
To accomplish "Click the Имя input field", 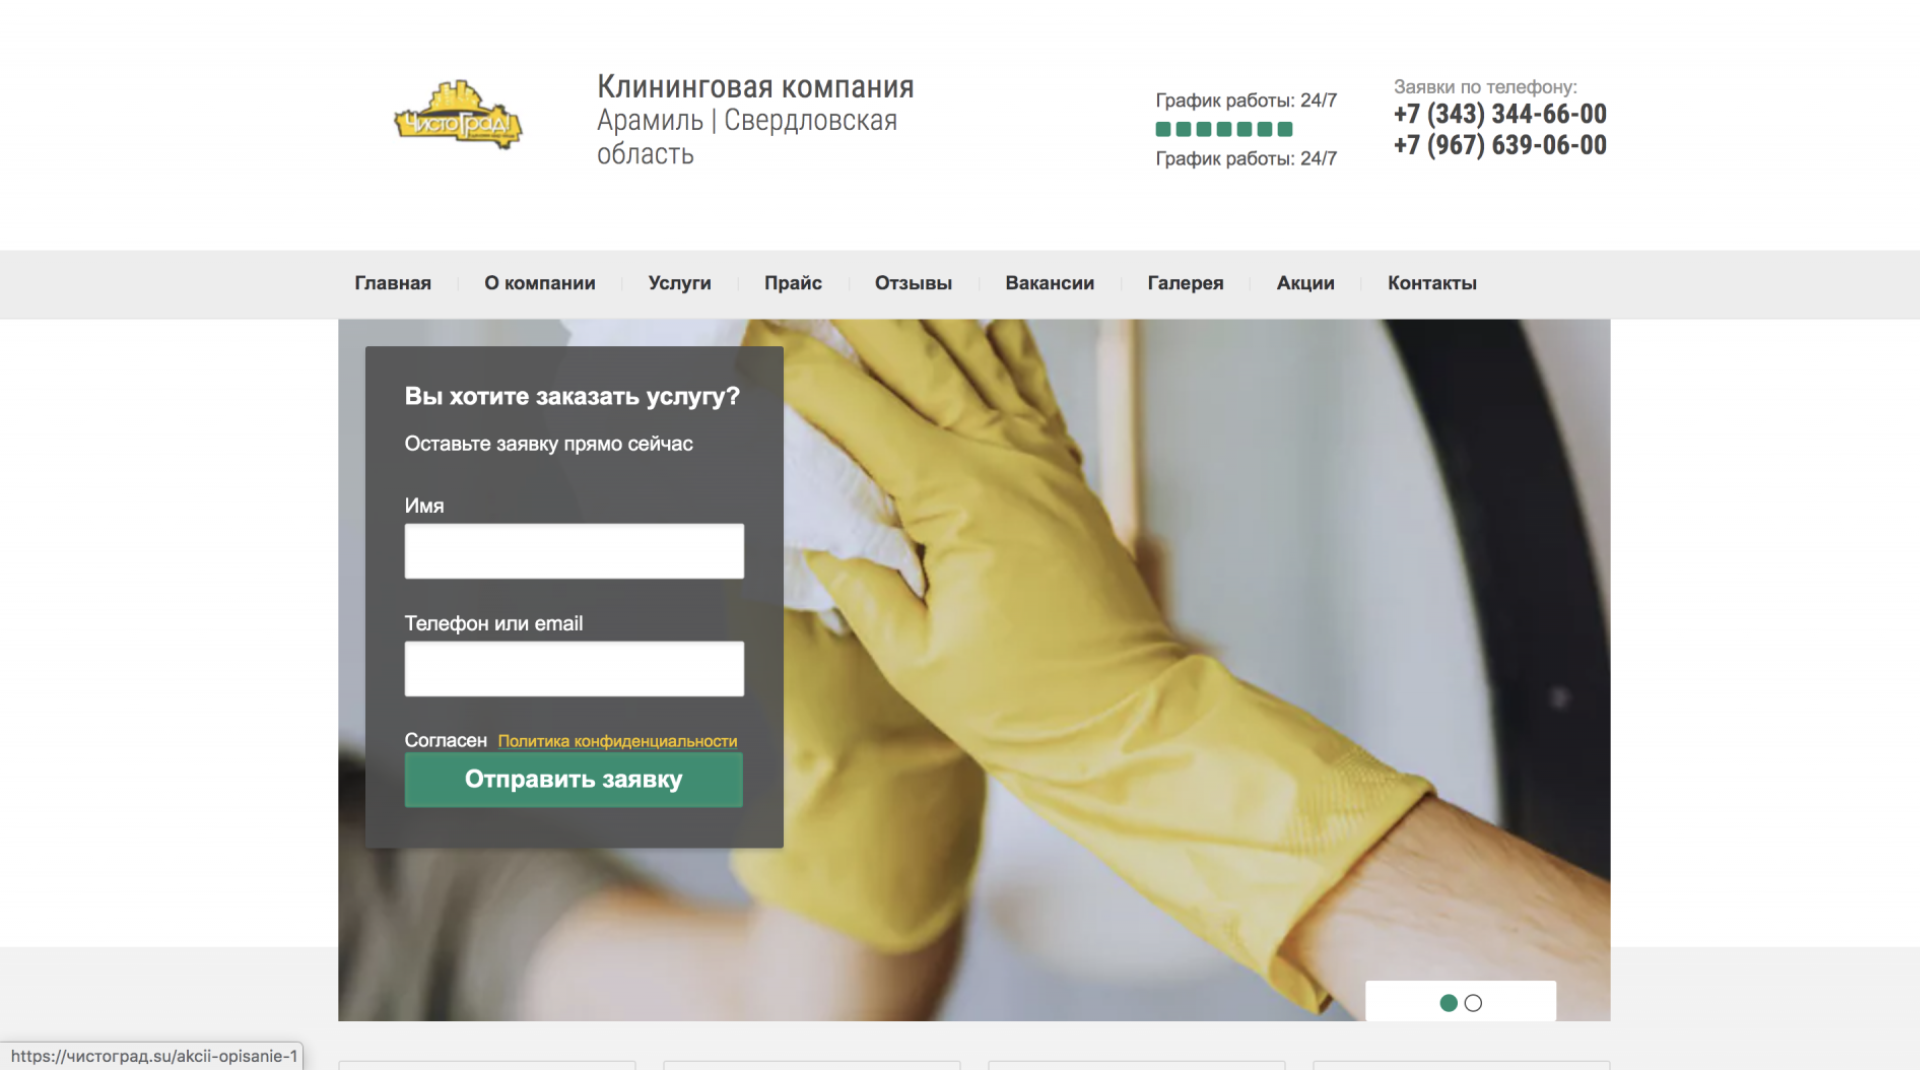I will [573, 551].
